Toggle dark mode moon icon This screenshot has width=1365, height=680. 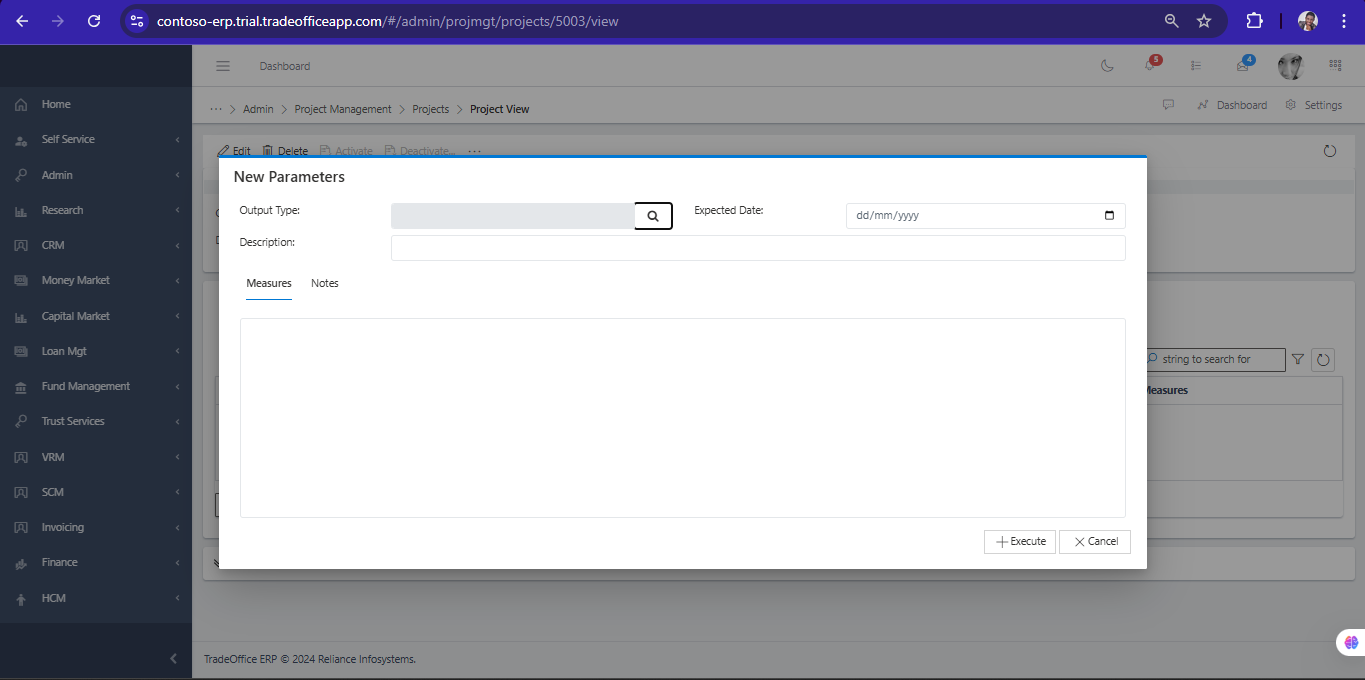(1107, 66)
